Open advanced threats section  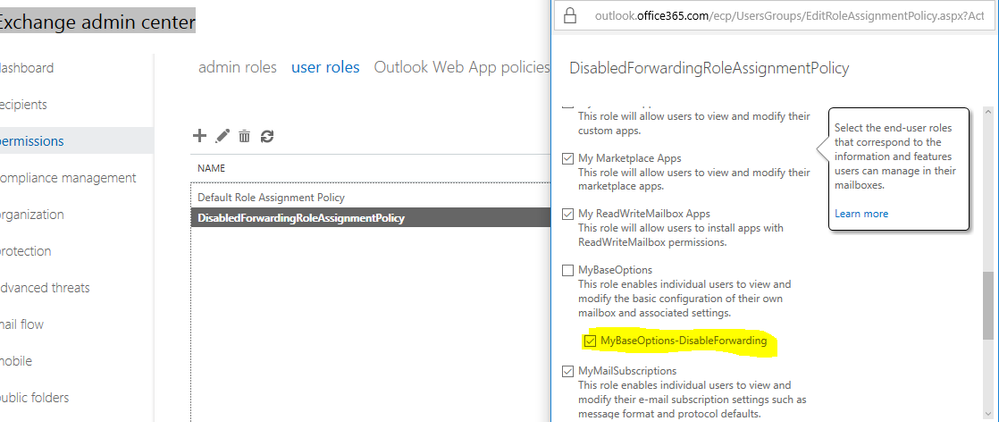click(x=45, y=287)
